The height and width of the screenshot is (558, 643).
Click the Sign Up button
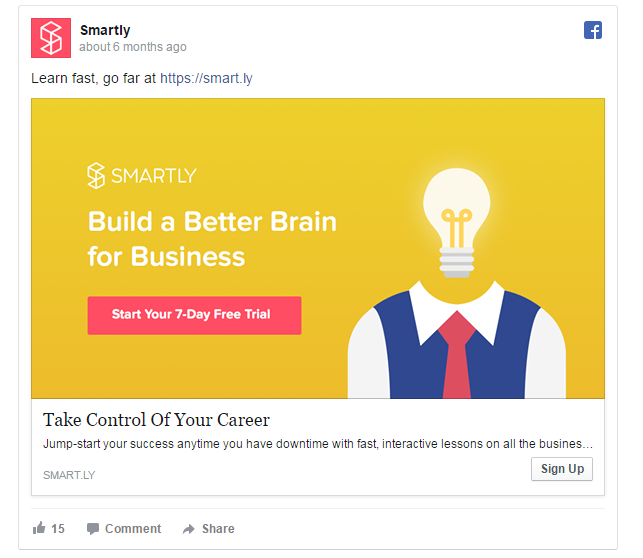point(562,469)
